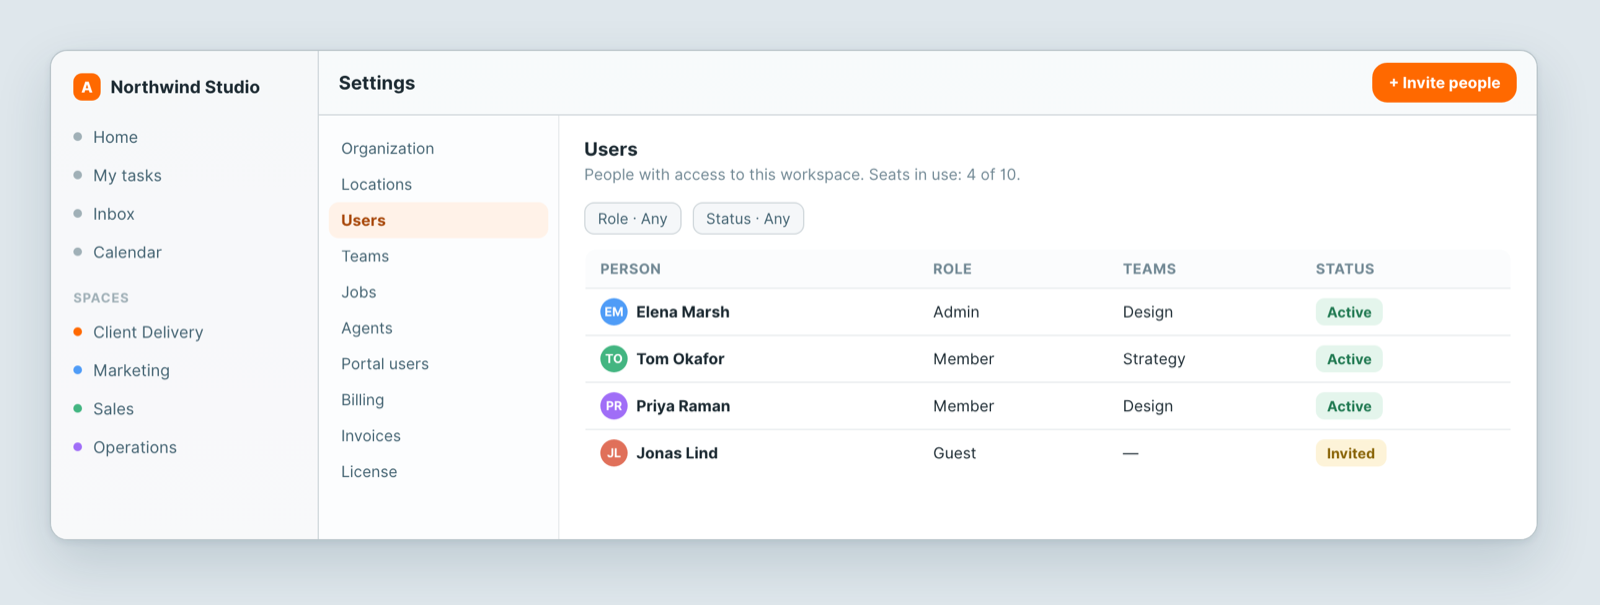This screenshot has height=605, width=1600.
Task: Click Tom Okafor's TO avatar
Action: tap(614, 359)
